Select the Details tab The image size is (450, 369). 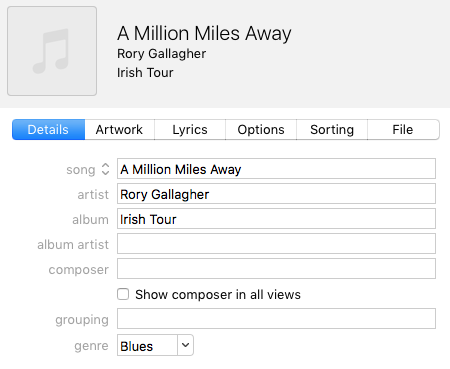pos(48,130)
